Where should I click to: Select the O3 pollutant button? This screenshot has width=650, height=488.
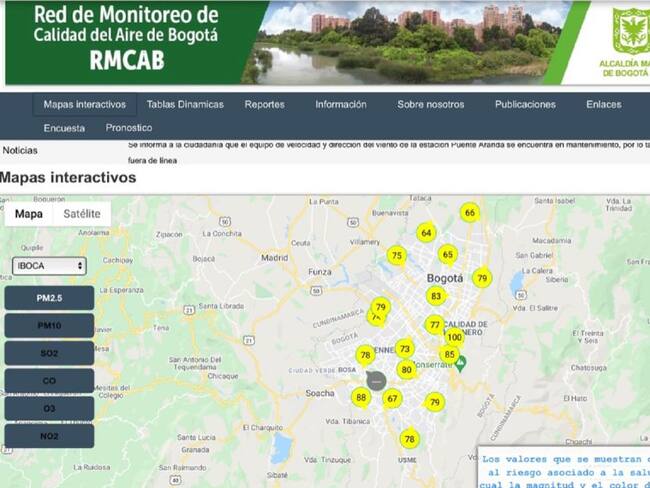click(x=49, y=408)
